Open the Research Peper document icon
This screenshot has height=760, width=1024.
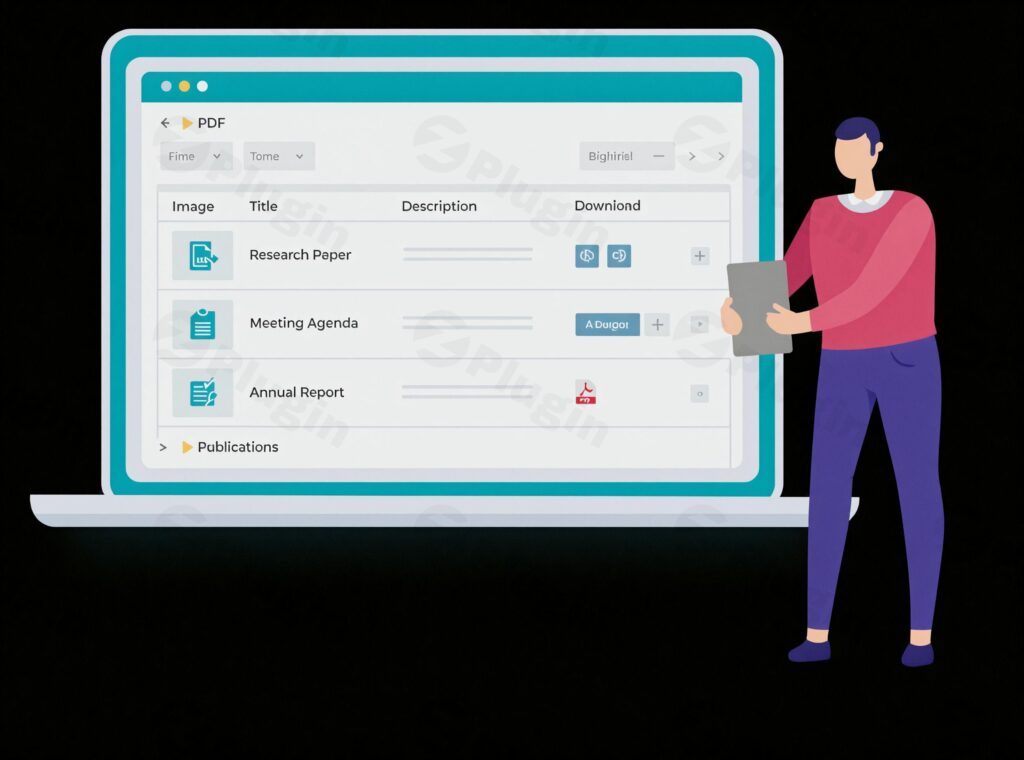tap(203, 256)
